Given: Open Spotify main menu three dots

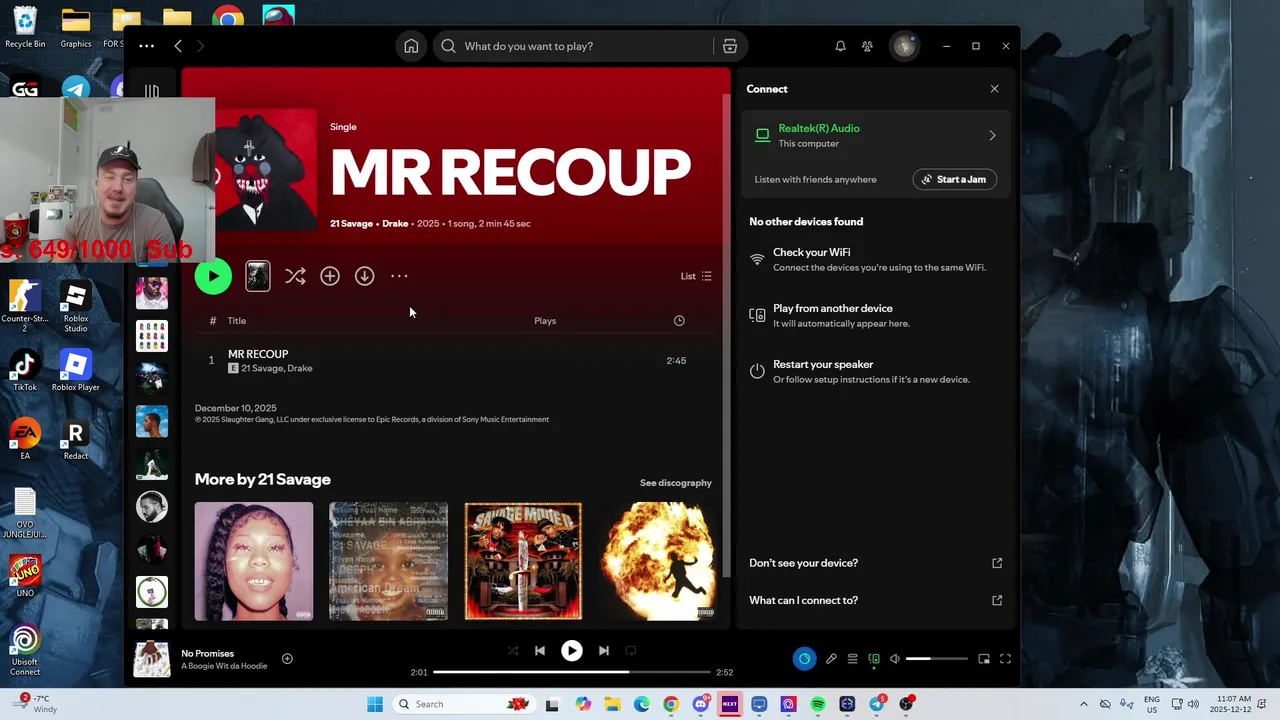Looking at the screenshot, I should [x=147, y=46].
